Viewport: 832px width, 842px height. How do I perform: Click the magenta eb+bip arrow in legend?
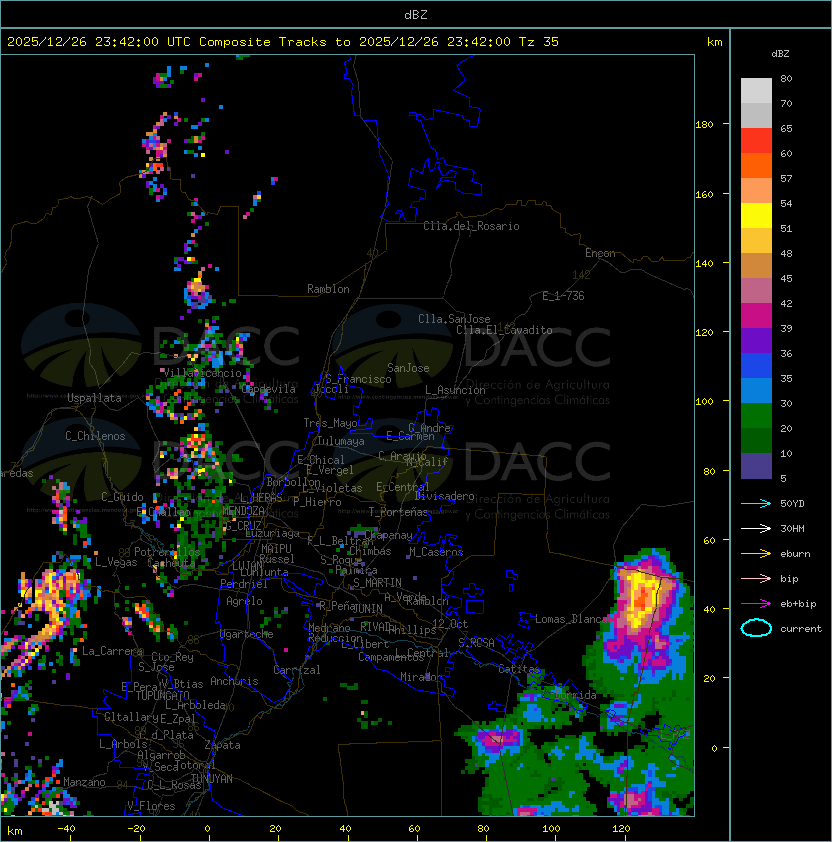pyautogui.click(x=756, y=604)
